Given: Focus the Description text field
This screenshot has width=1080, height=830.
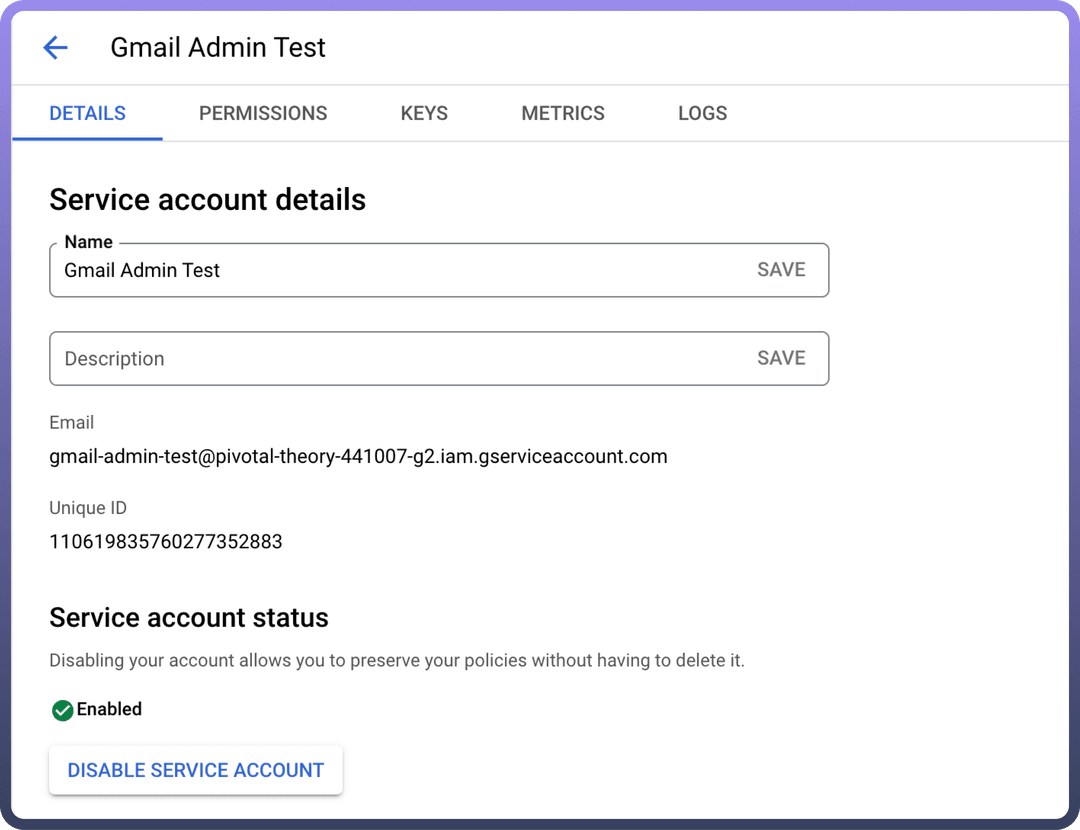Looking at the screenshot, I should tap(400, 359).
